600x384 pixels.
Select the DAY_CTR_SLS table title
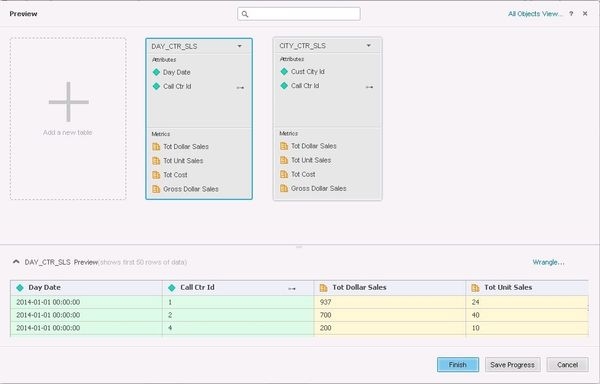[x=174, y=46]
